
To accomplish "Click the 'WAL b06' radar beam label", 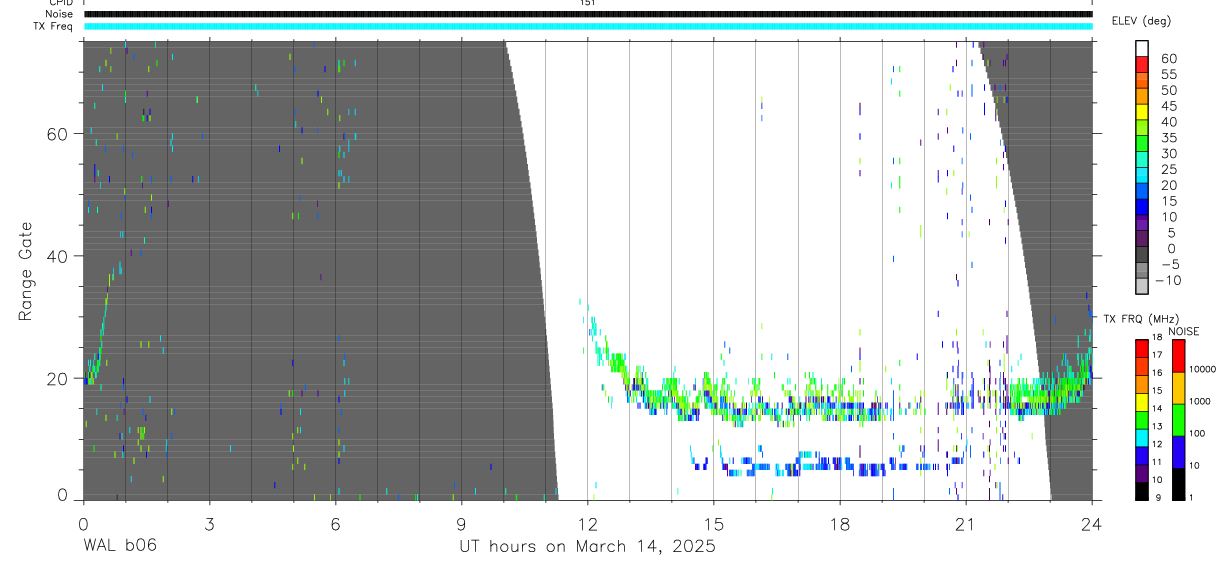I will click(x=119, y=547).
